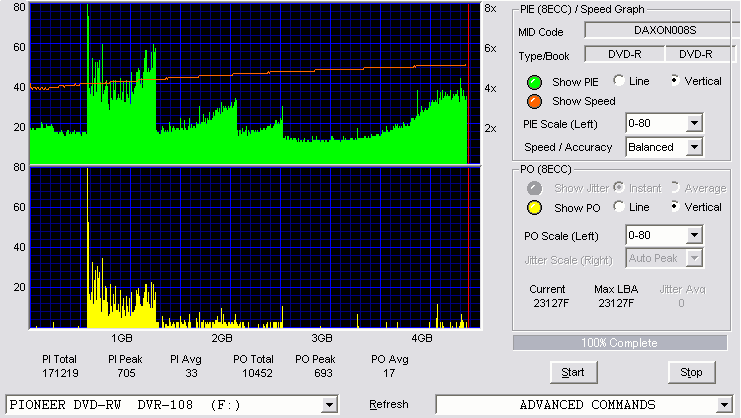Open PIE Scale (Left) dropdown arrow

(x=694, y=123)
